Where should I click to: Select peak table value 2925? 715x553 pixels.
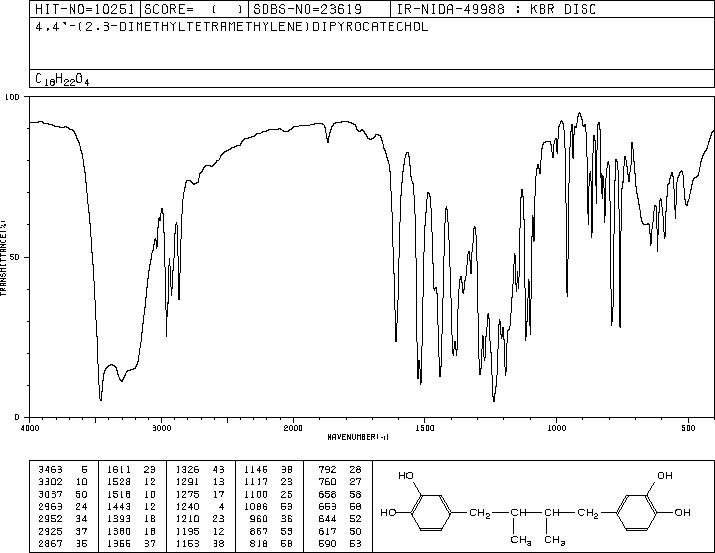(50, 531)
